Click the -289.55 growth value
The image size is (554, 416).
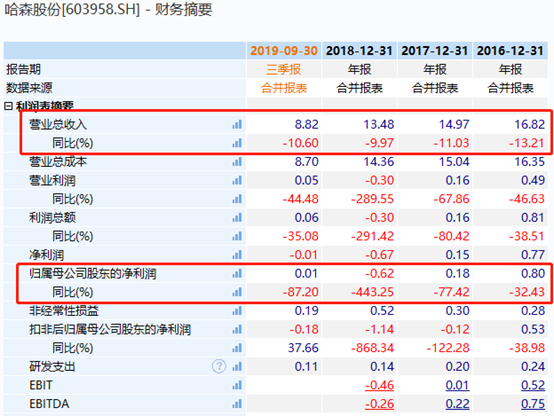coord(372,199)
